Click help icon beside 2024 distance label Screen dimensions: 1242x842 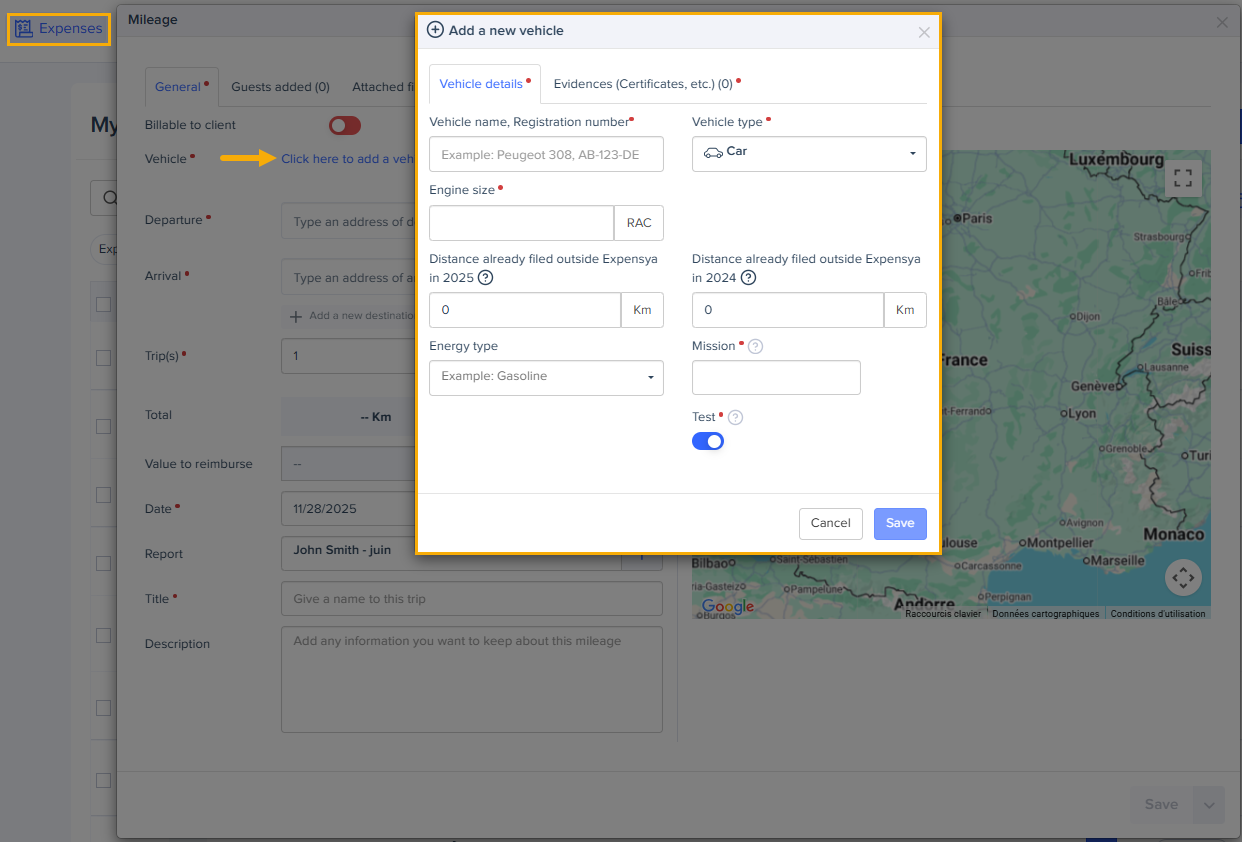pos(748,278)
